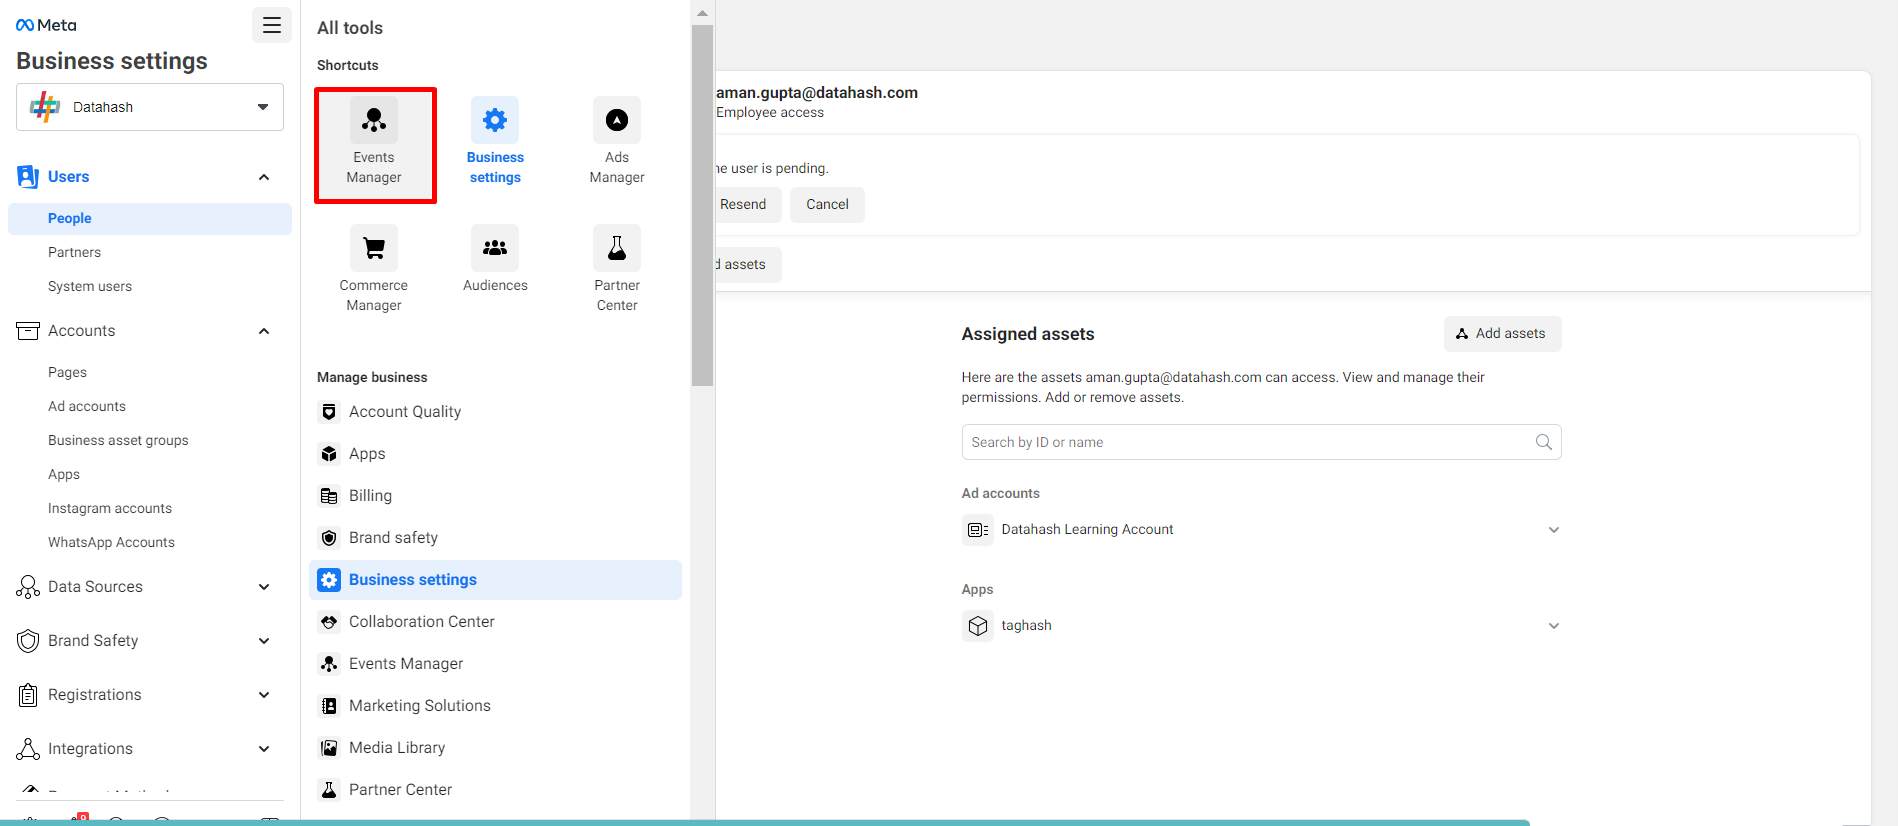
Task: Collapse the Users section chevron
Action: pos(264,177)
